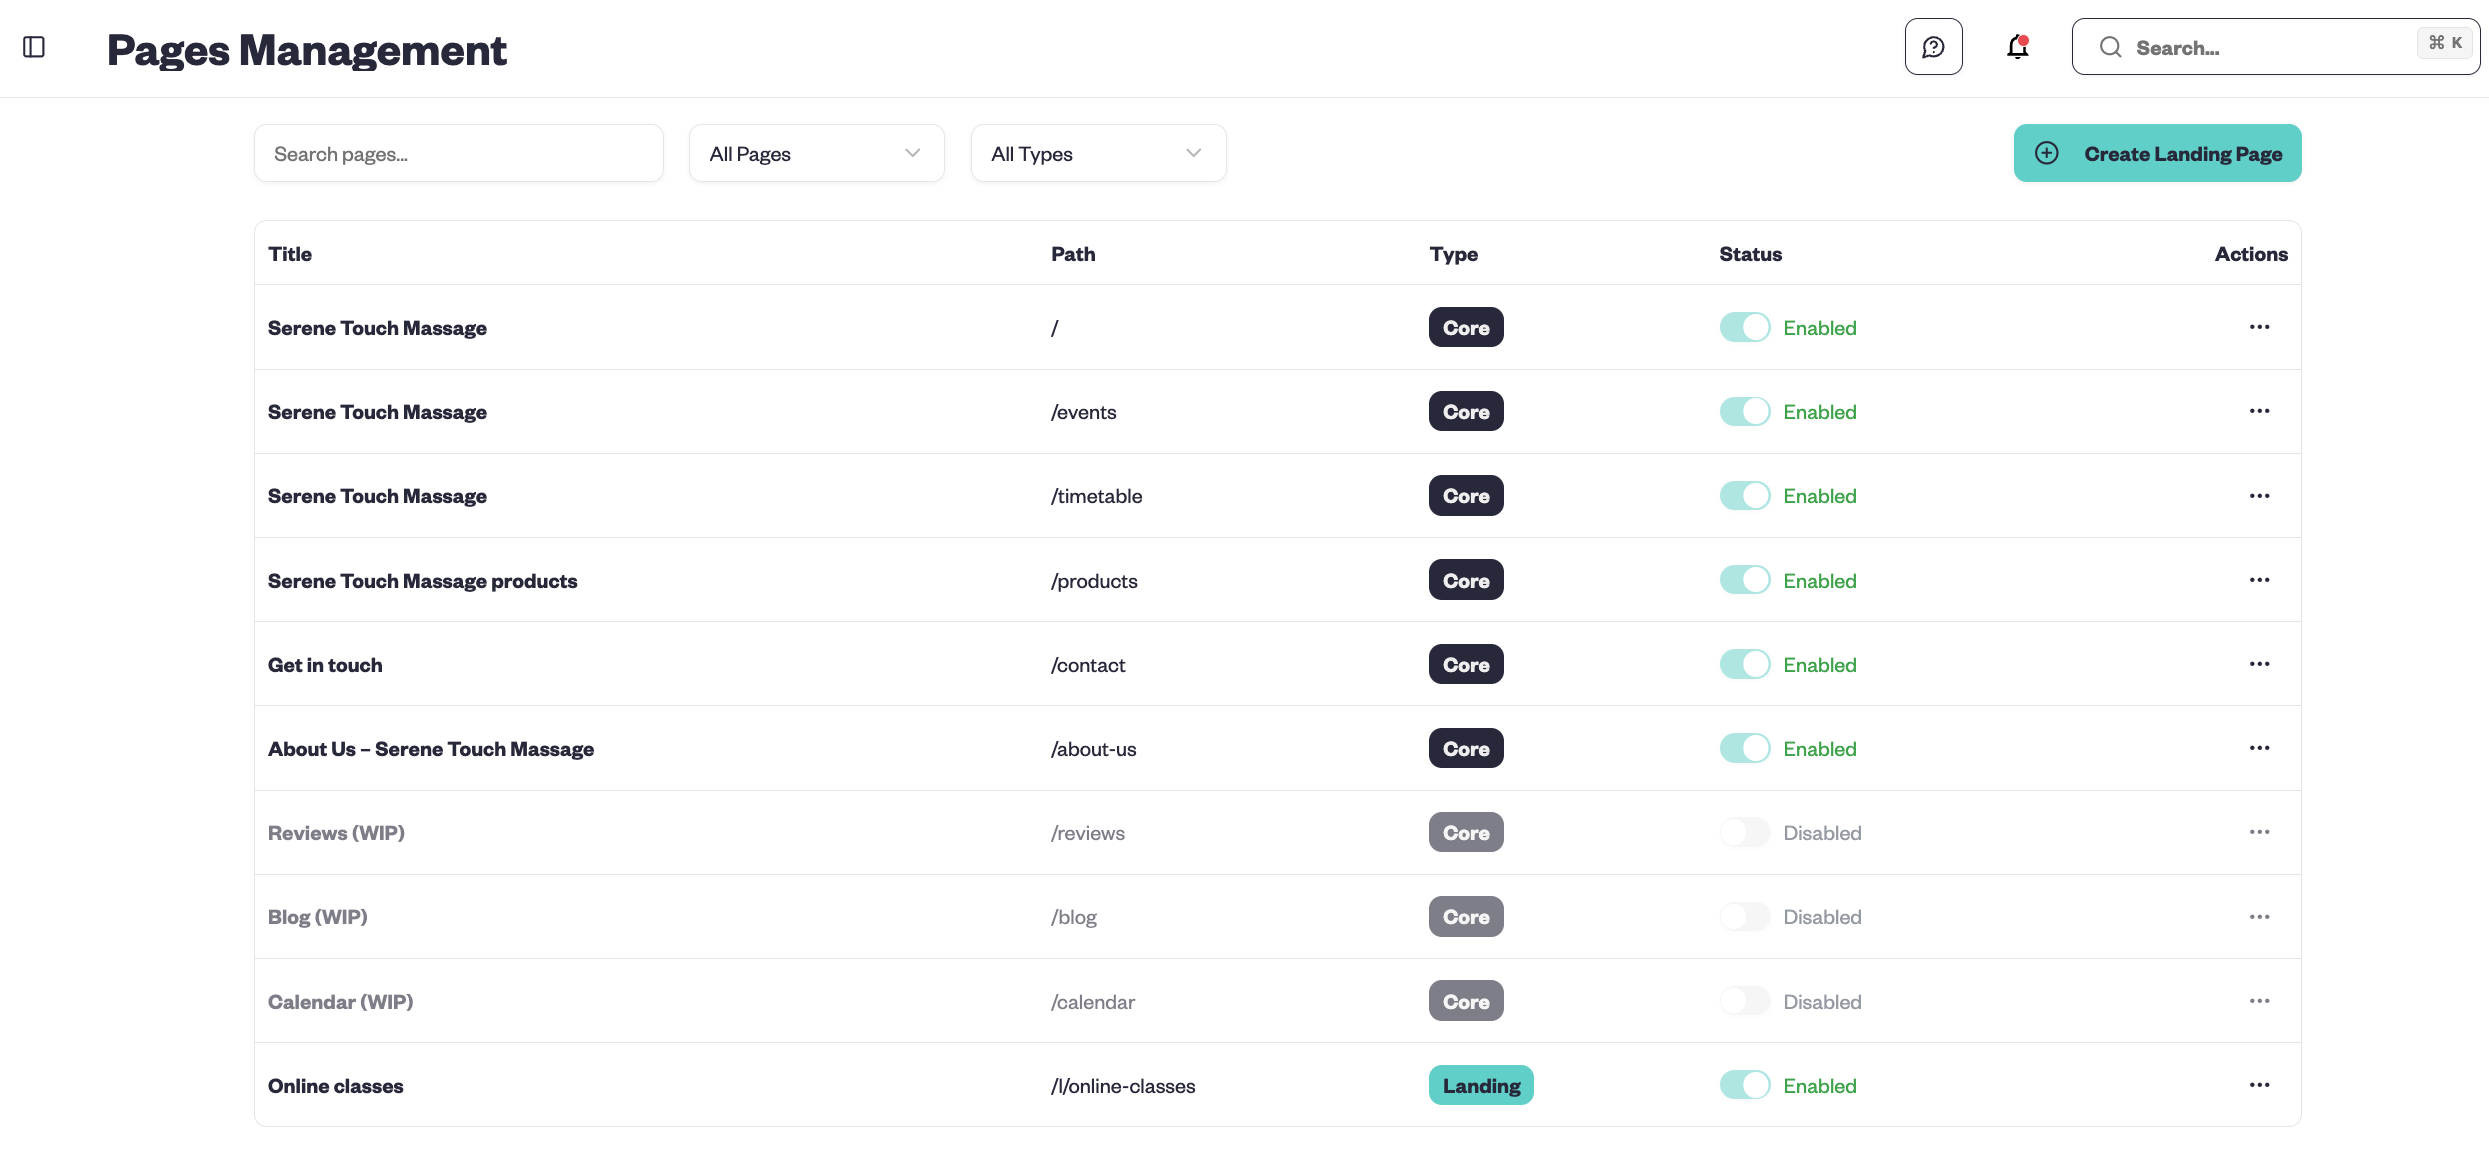This screenshot has width=2489, height=1176.
Task: Open actions menu for Get in touch
Action: (2259, 664)
